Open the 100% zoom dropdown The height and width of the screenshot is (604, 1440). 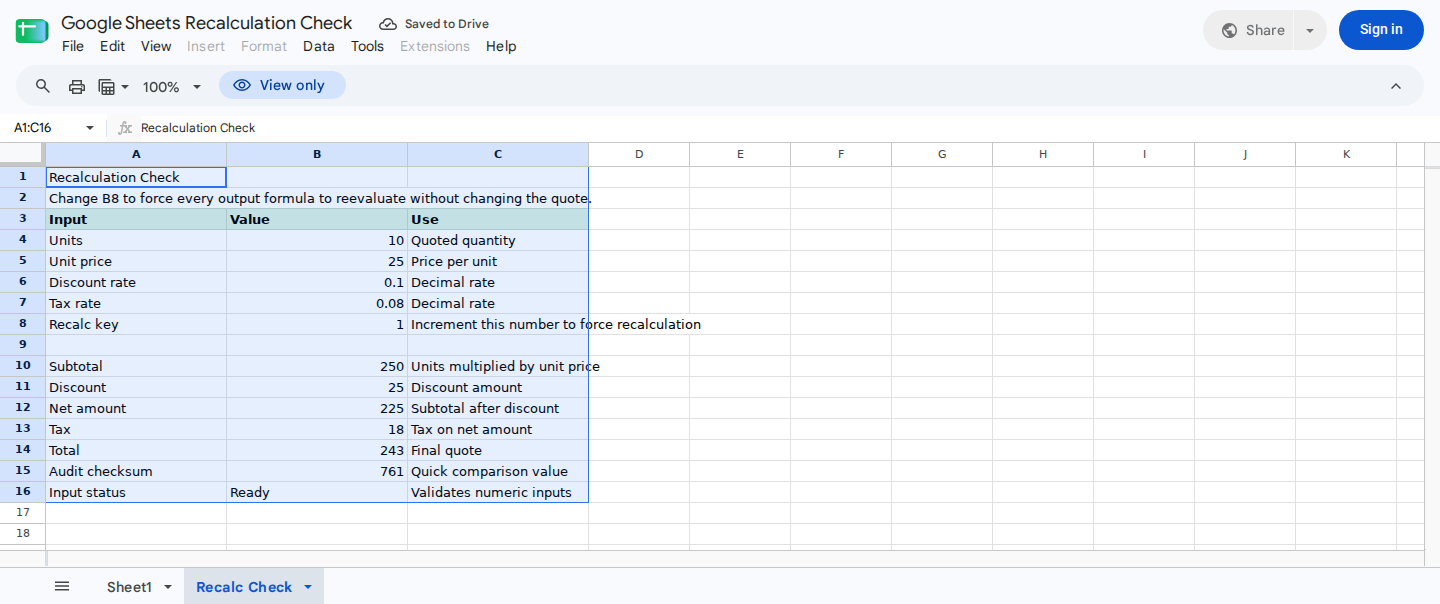point(172,87)
